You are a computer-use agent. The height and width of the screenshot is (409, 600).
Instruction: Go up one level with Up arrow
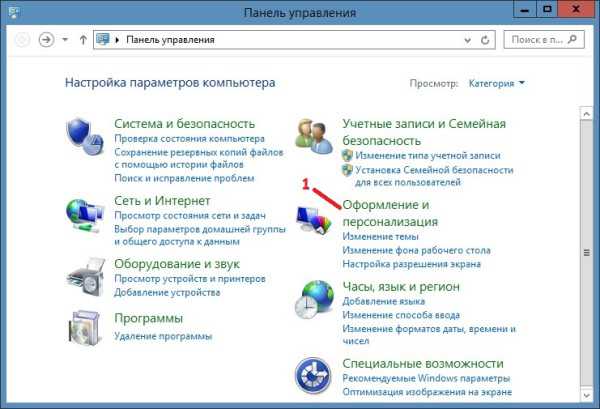83,40
